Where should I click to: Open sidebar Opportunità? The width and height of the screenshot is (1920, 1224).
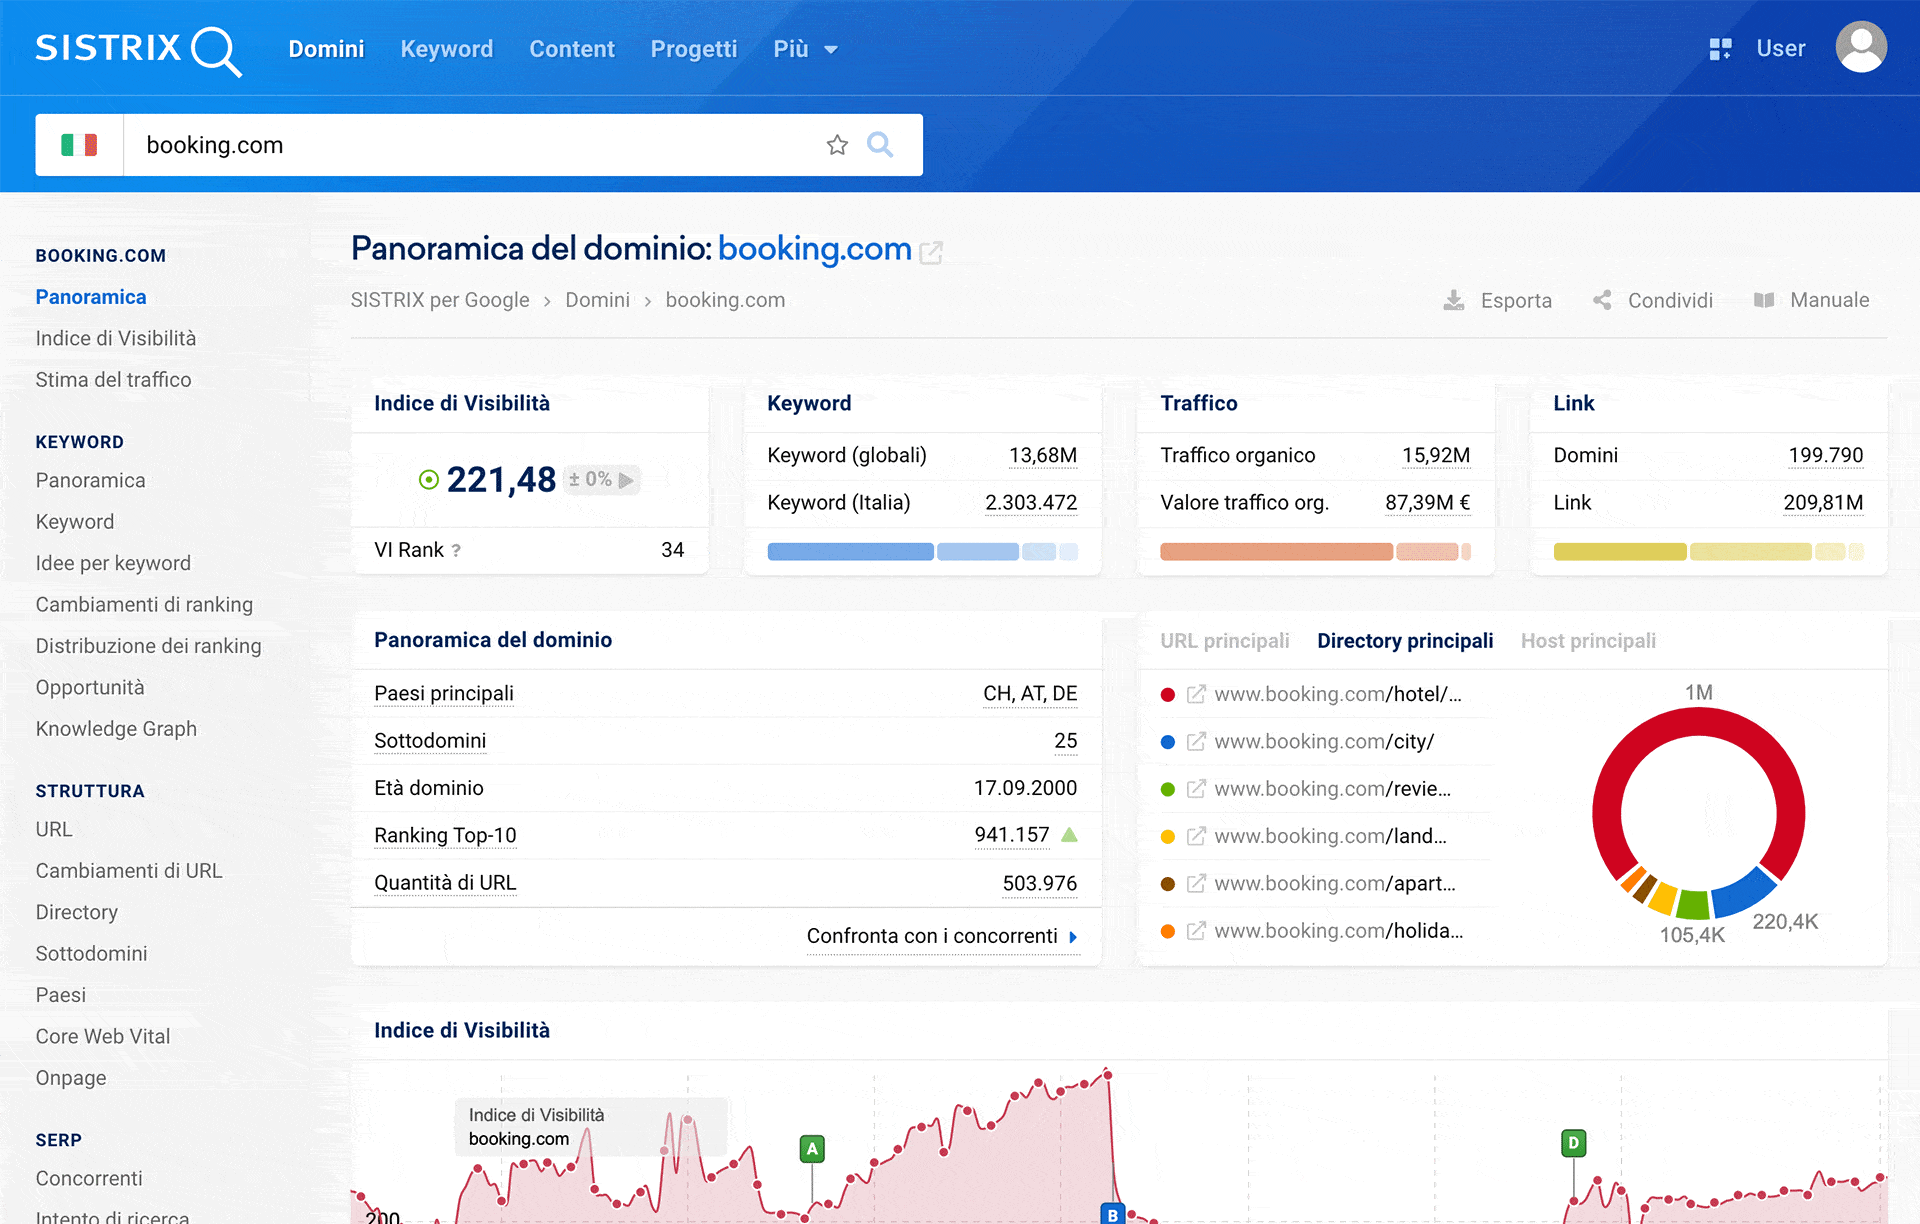pyautogui.click(x=90, y=688)
